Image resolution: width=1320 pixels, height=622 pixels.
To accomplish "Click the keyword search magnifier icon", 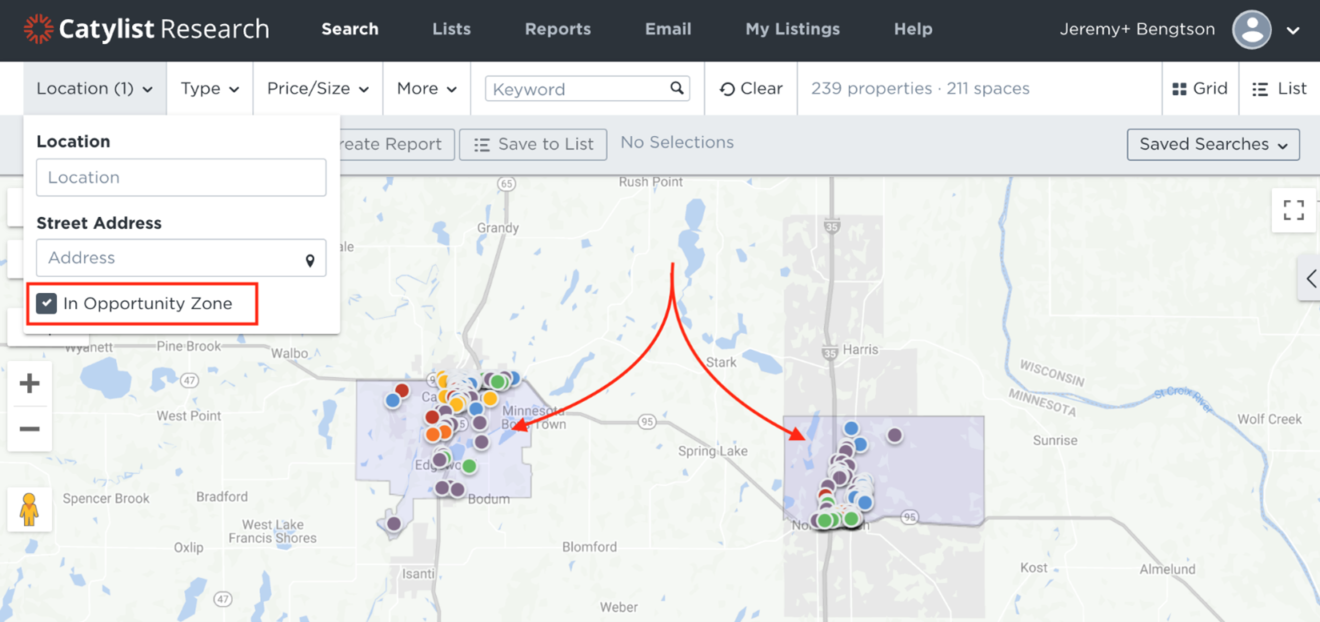I will tap(677, 88).
